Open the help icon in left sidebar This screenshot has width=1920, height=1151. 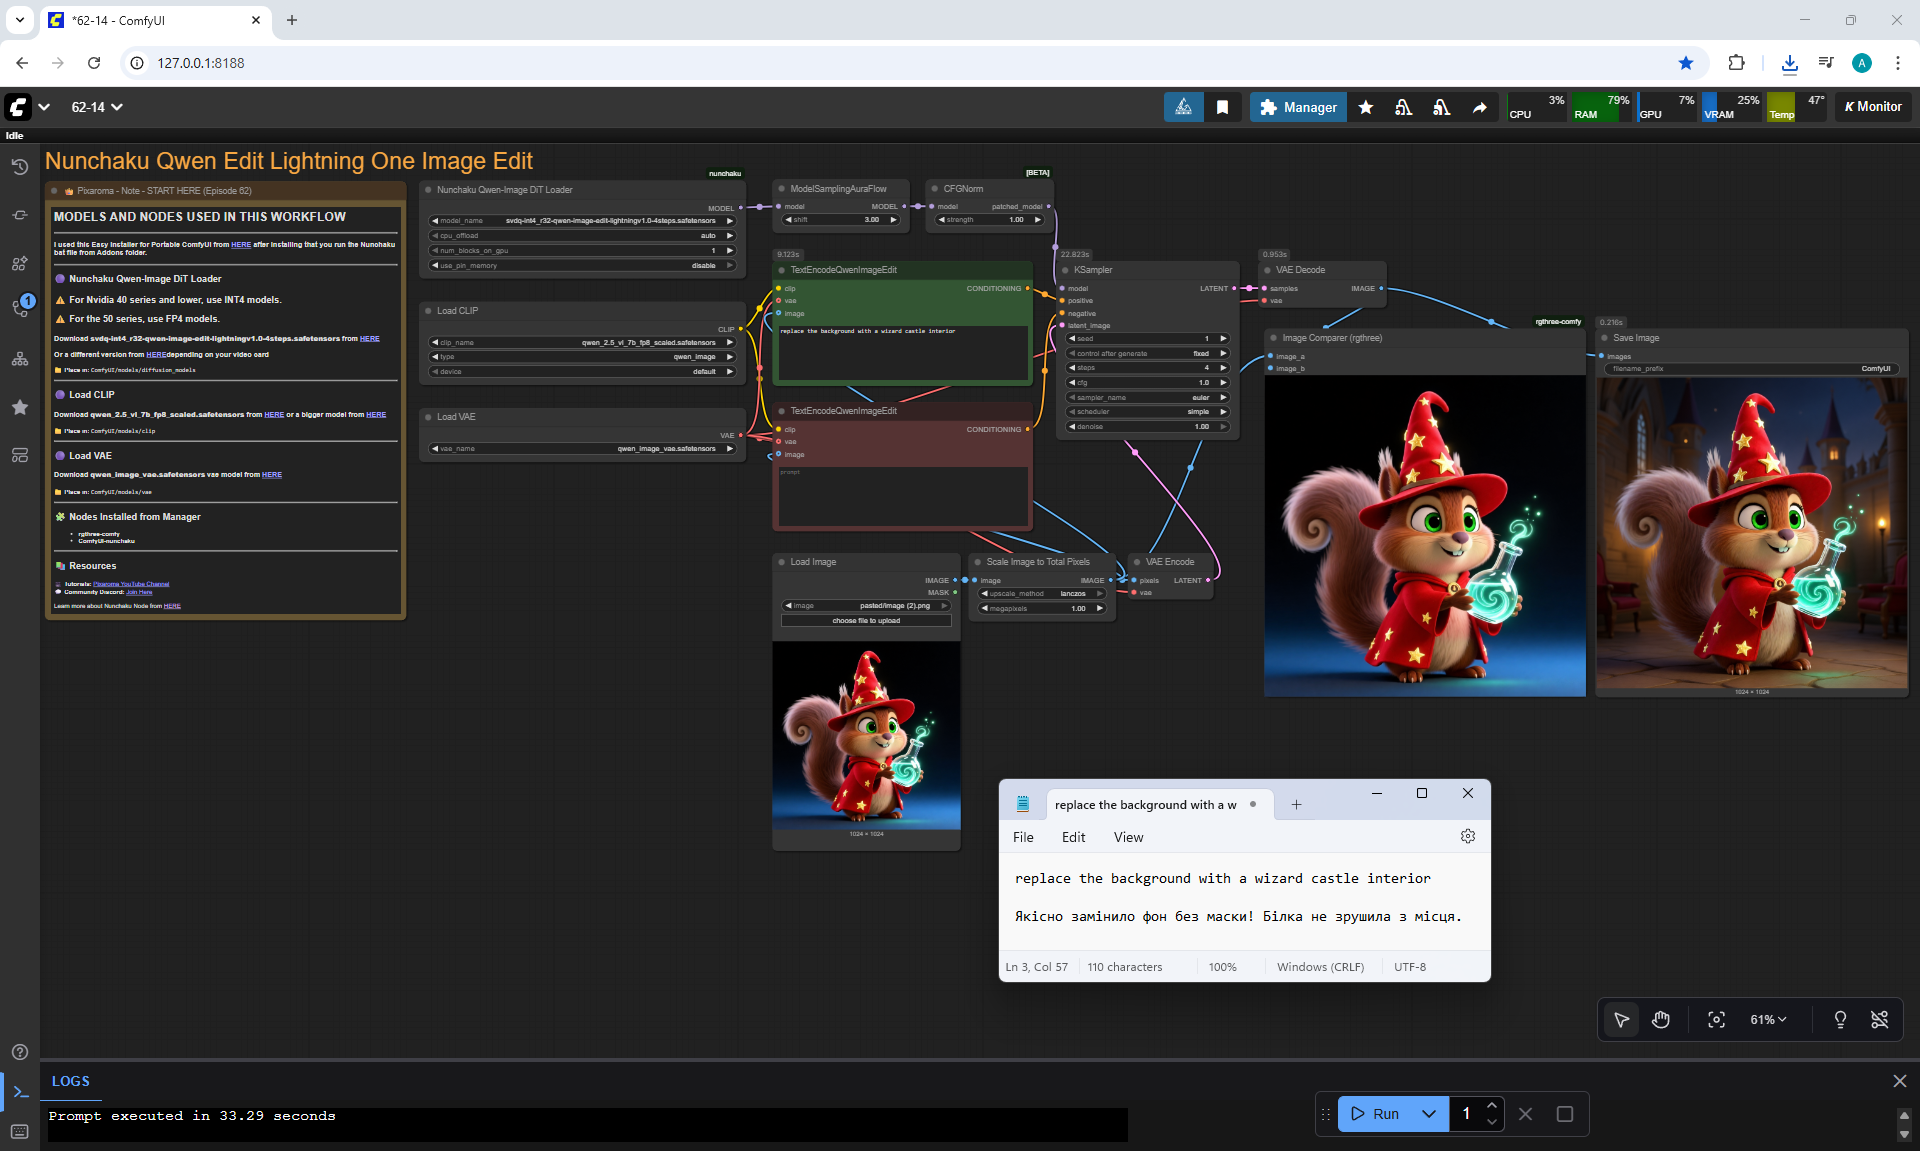[19, 1052]
